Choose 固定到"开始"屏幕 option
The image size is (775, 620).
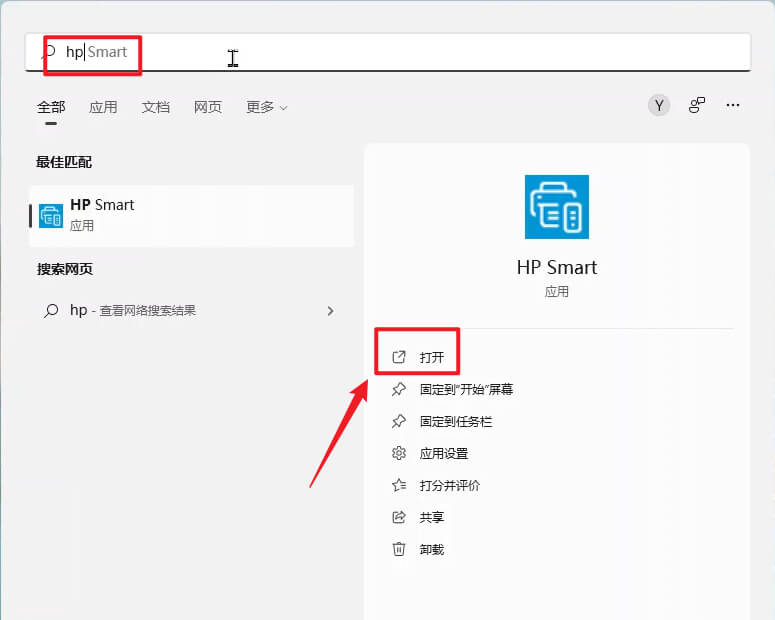(x=466, y=390)
